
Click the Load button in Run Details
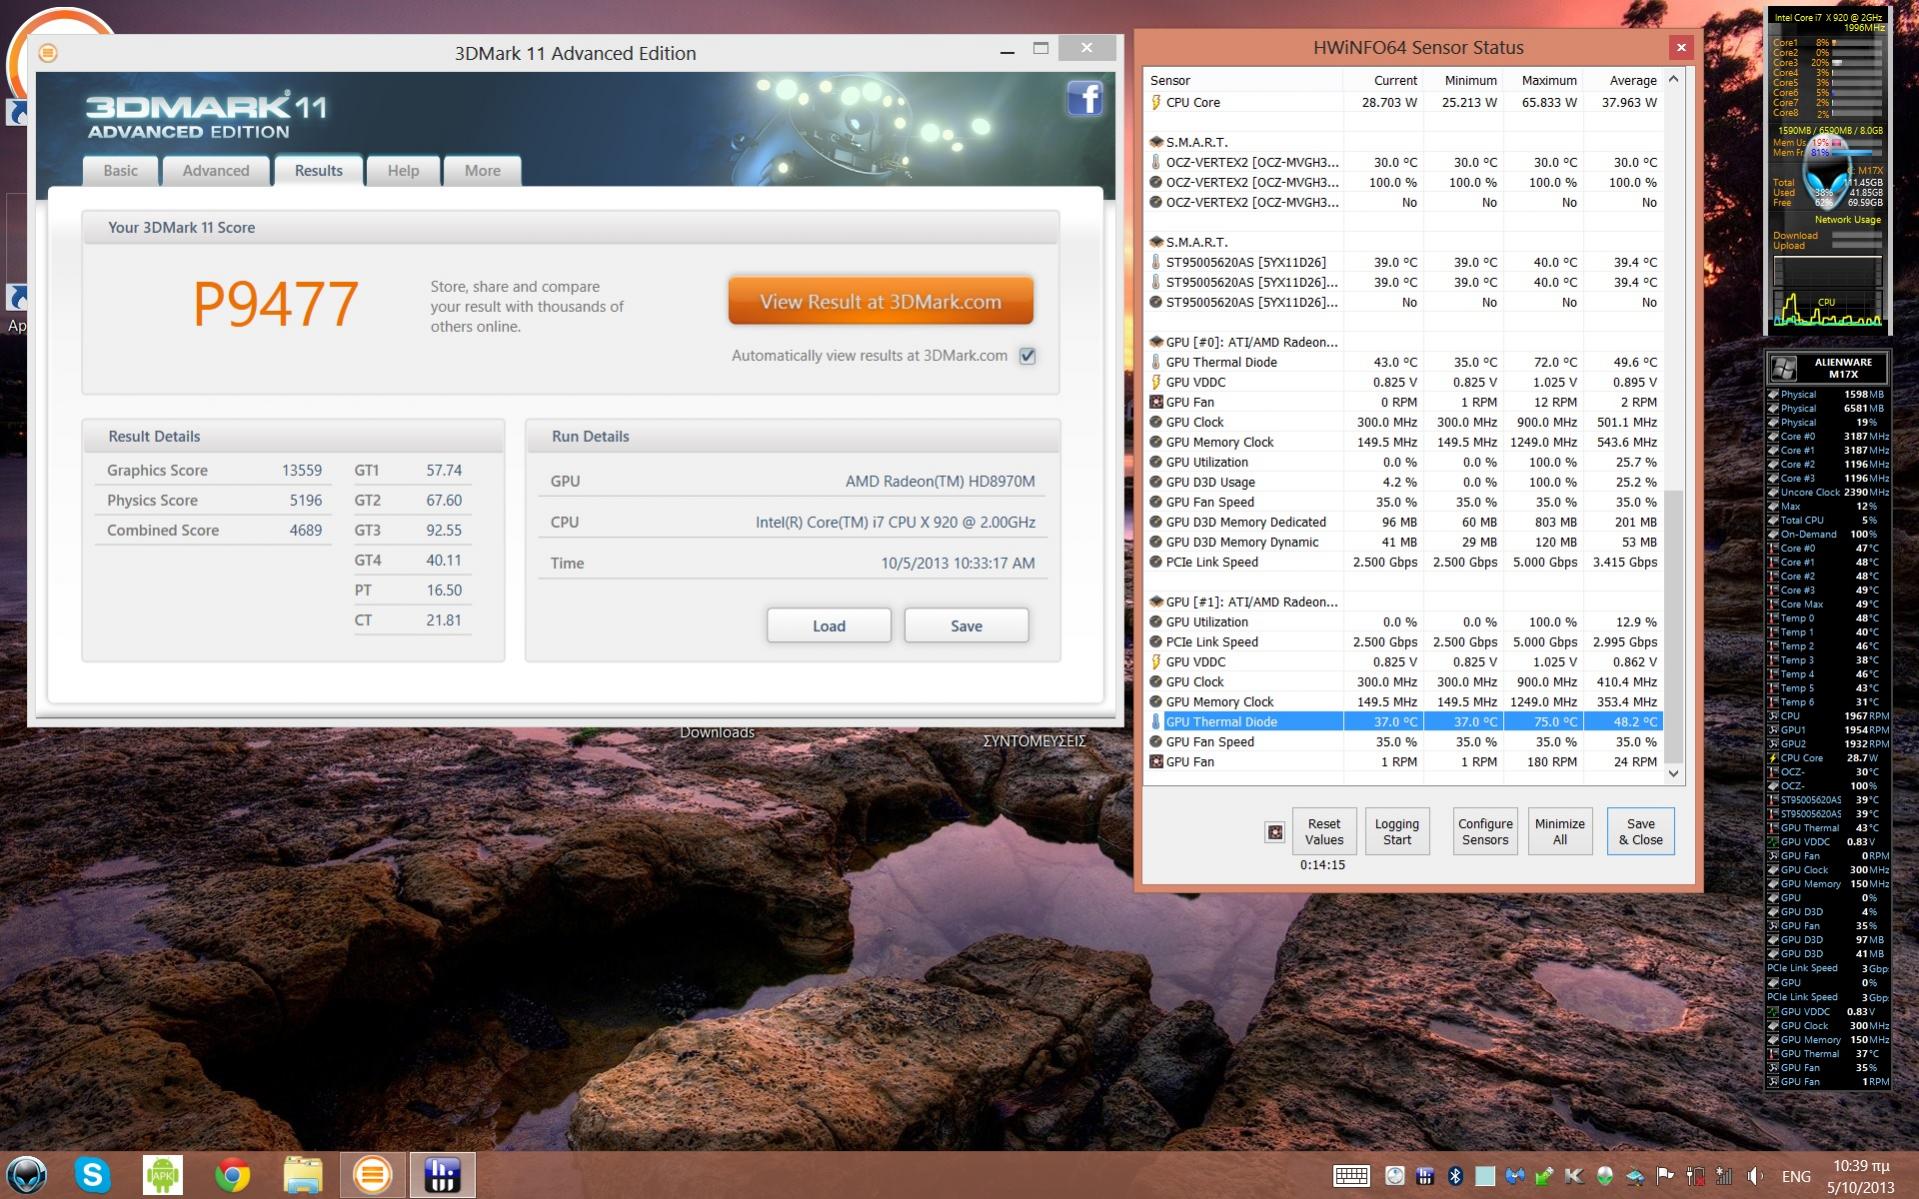click(x=829, y=626)
